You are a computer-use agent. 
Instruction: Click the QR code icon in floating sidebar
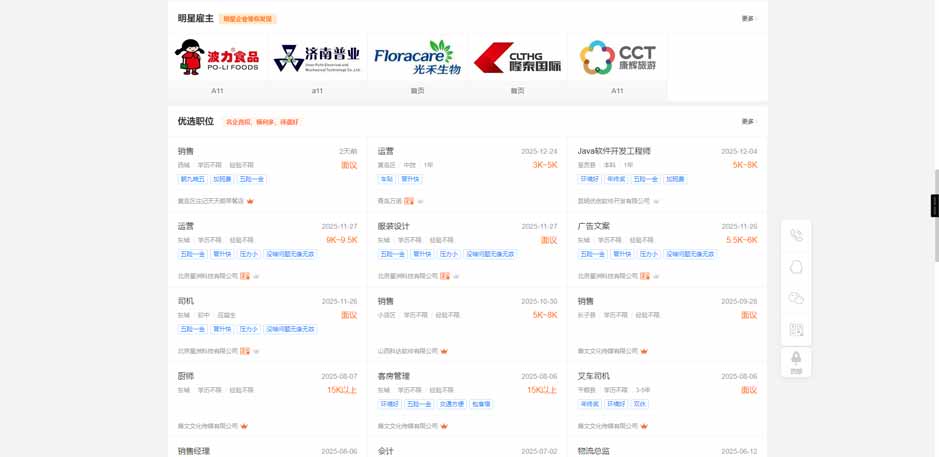point(796,329)
